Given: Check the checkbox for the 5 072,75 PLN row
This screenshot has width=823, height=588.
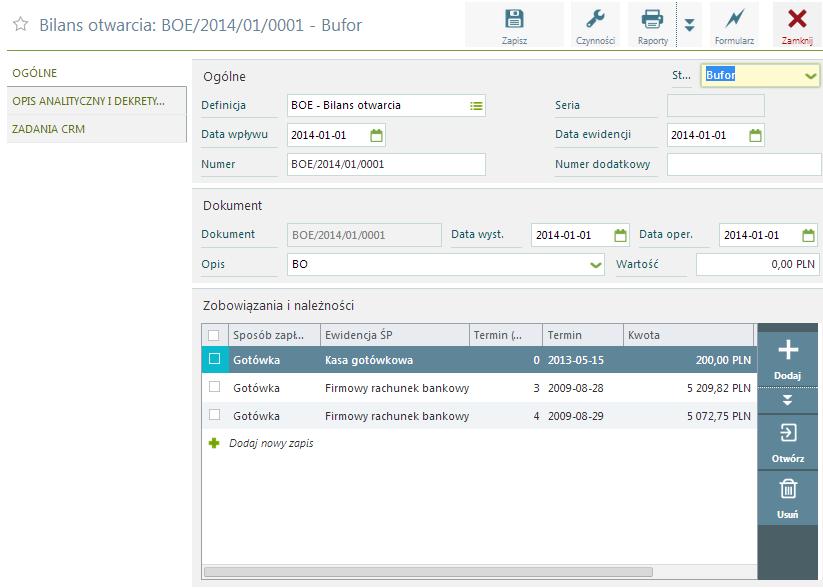Looking at the screenshot, I should [214, 415].
